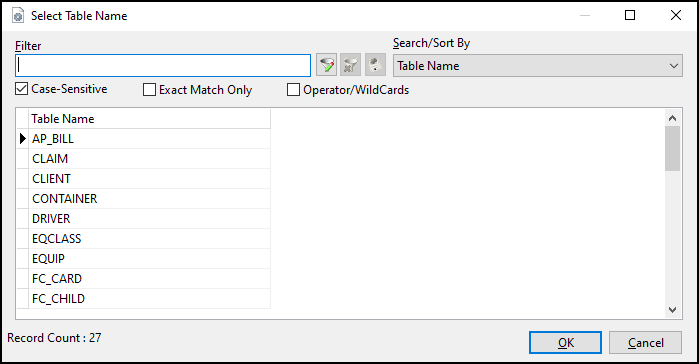Viewport: 699px width, 364px height.
Task: Open the Search/Sort By dropdown
Action: pyautogui.click(x=538, y=65)
